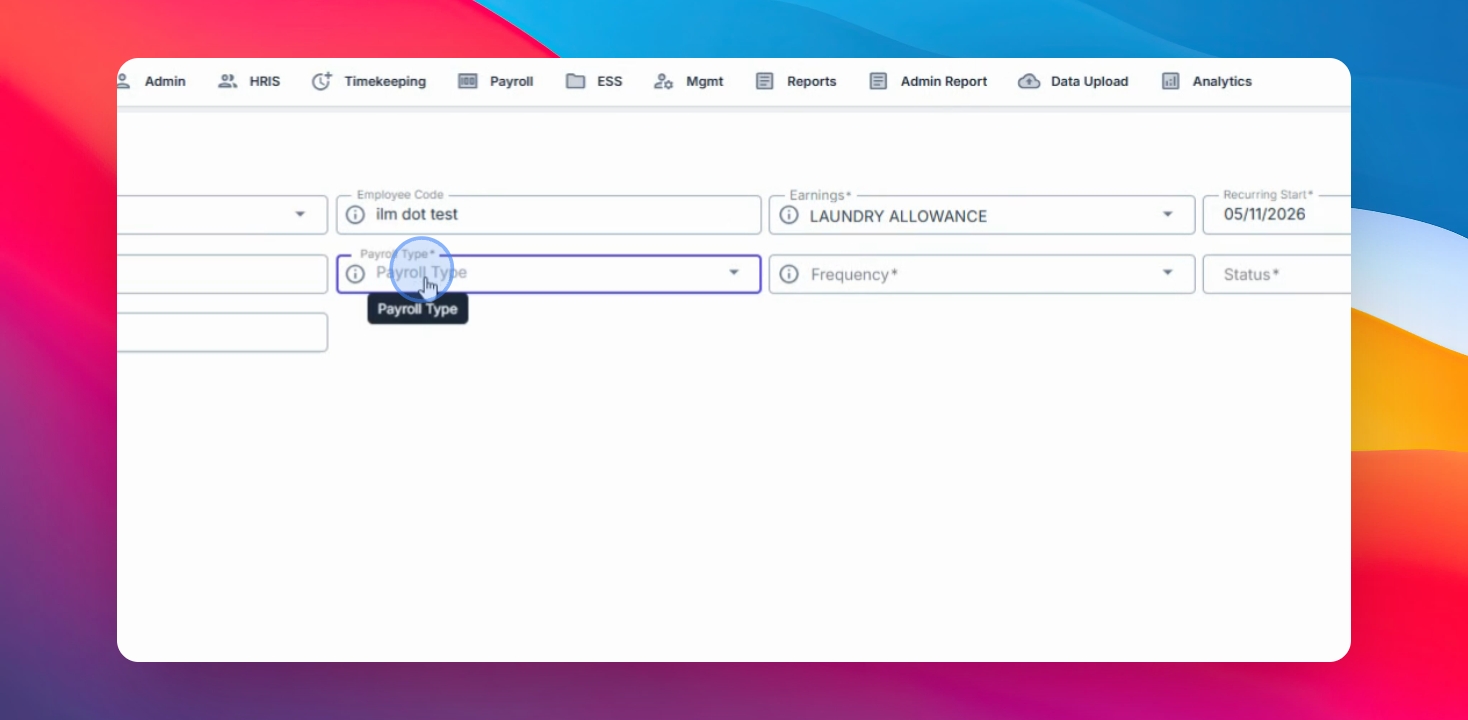The image size is (1468, 720).
Task: Click the Recurring Start date field
Action: tap(1277, 215)
